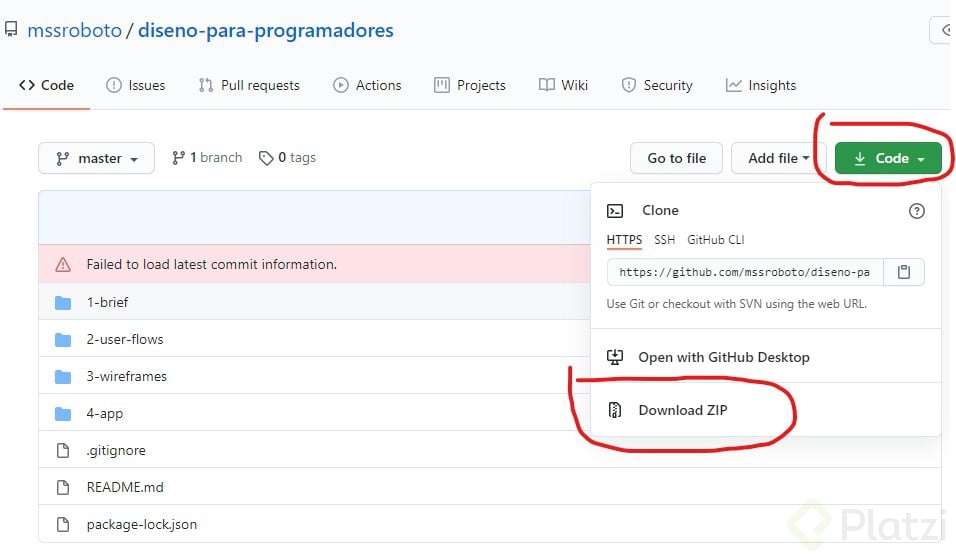Open the Projects tab
The width and height of the screenshot is (956, 557).
469,85
